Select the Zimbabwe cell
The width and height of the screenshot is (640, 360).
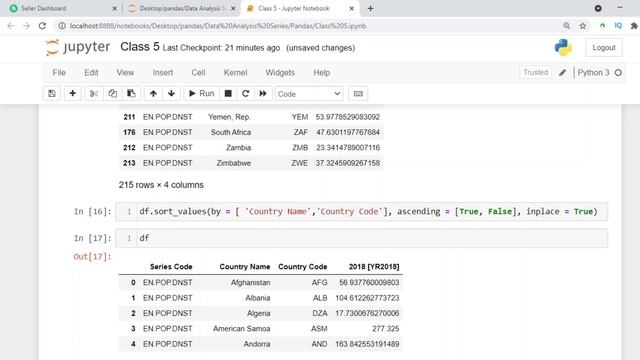click(233, 163)
